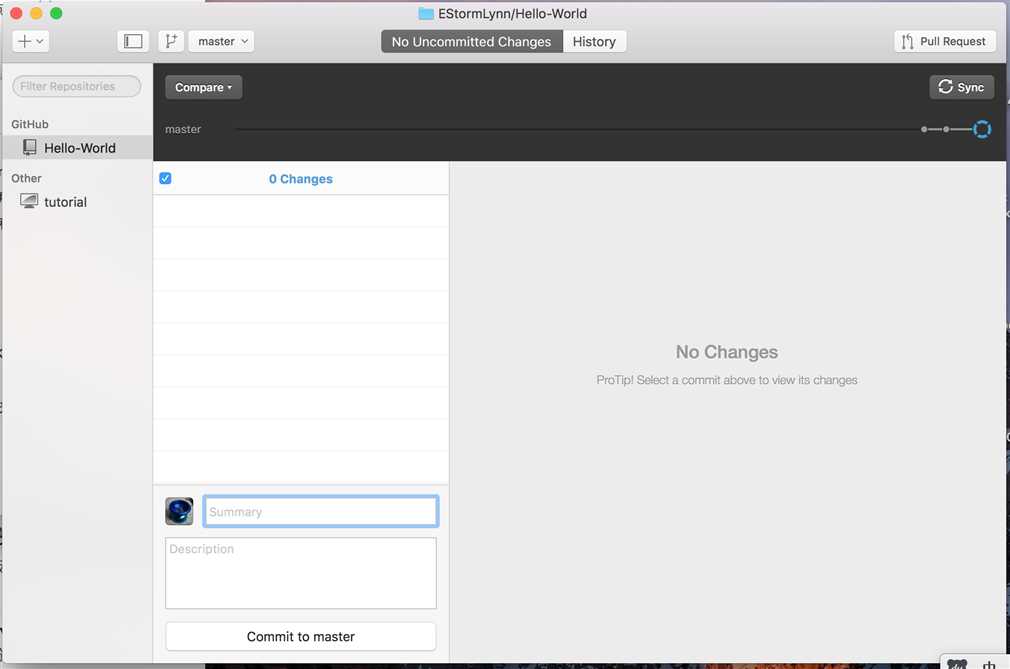Viewport: 1010px width, 669px height.
Task: Click the 0 Changes header text
Action: click(301, 179)
